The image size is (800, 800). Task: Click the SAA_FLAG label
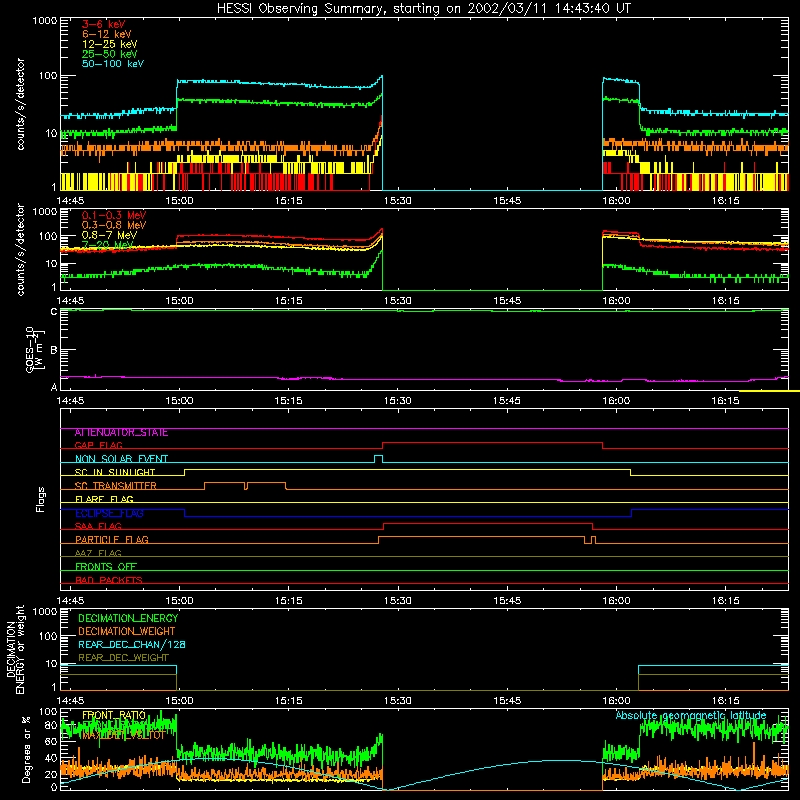[x=98, y=526]
